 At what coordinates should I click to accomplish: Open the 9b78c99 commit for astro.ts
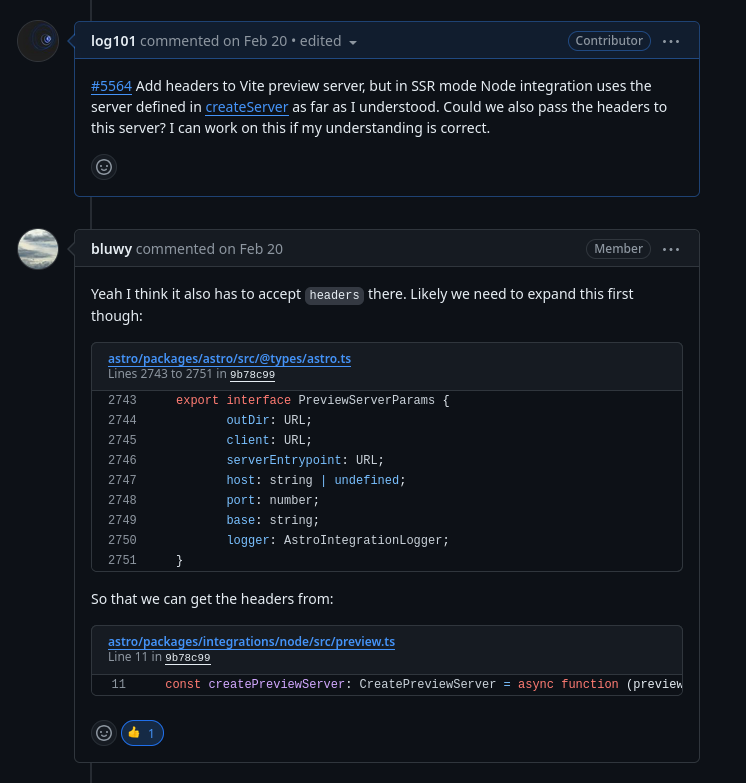252,375
